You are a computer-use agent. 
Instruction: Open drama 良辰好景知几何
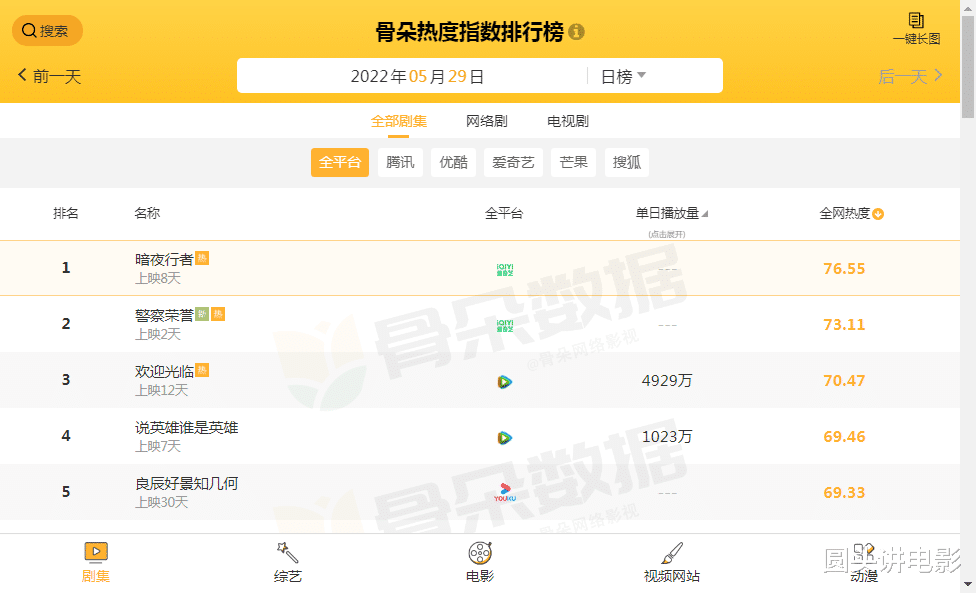[x=187, y=483]
